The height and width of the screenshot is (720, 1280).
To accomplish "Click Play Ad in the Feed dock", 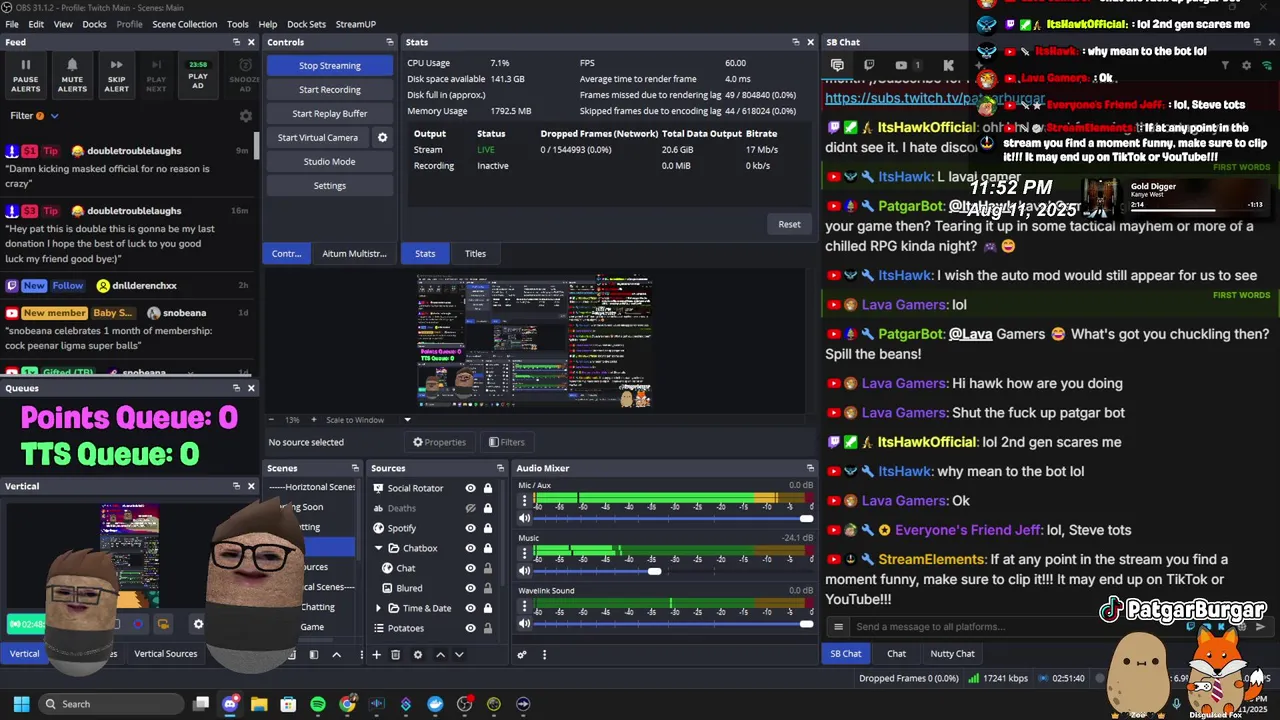I will click(198, 75).
